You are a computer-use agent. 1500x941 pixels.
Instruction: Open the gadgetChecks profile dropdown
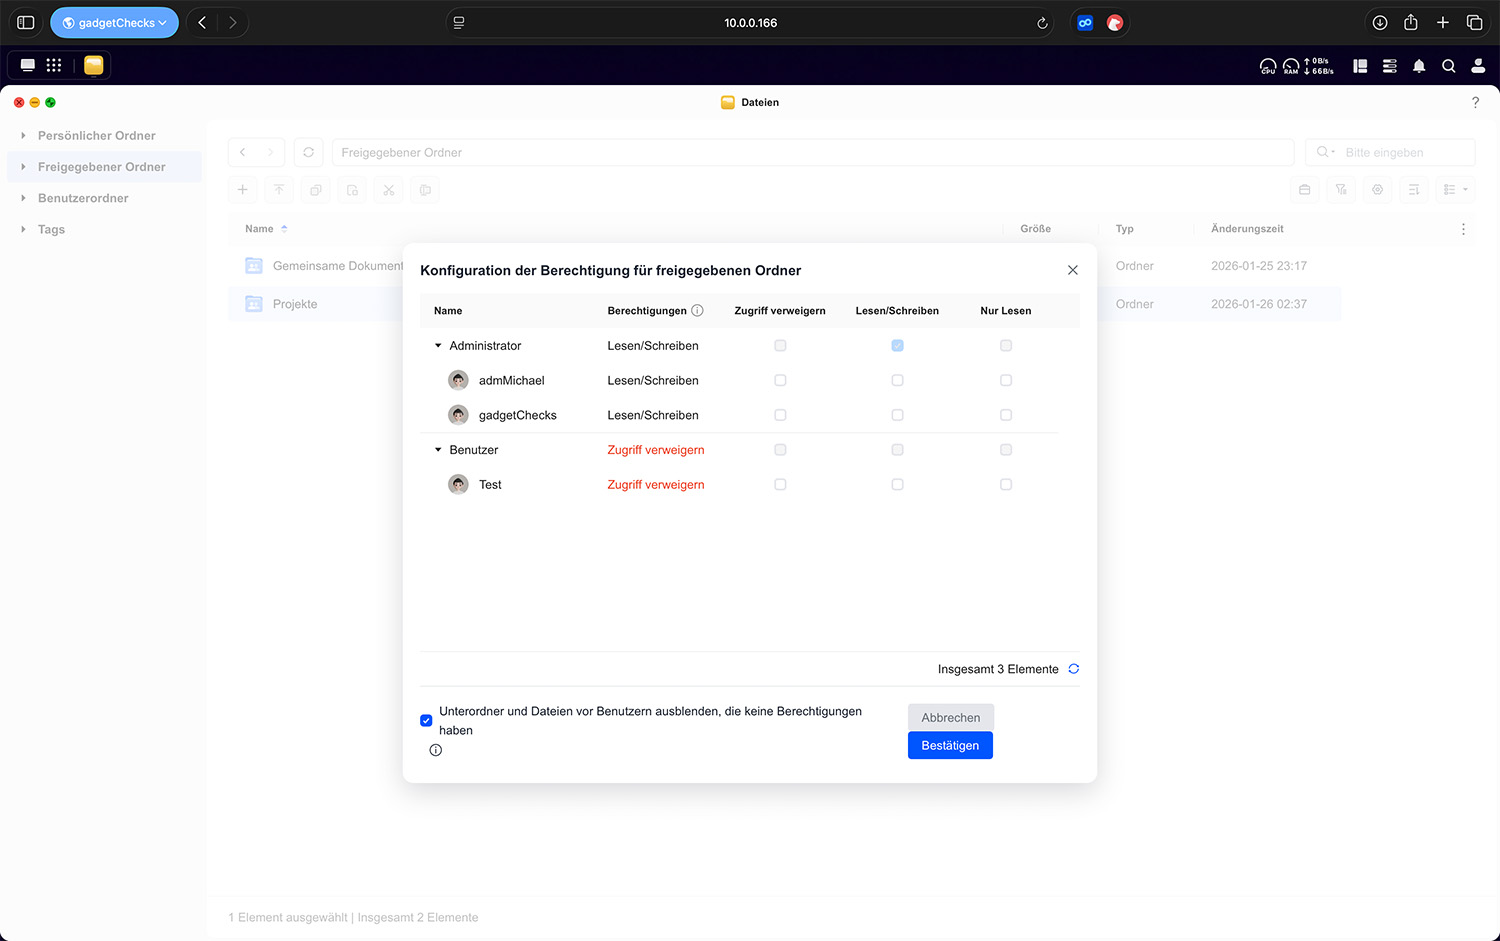click(x=115, y=23)
